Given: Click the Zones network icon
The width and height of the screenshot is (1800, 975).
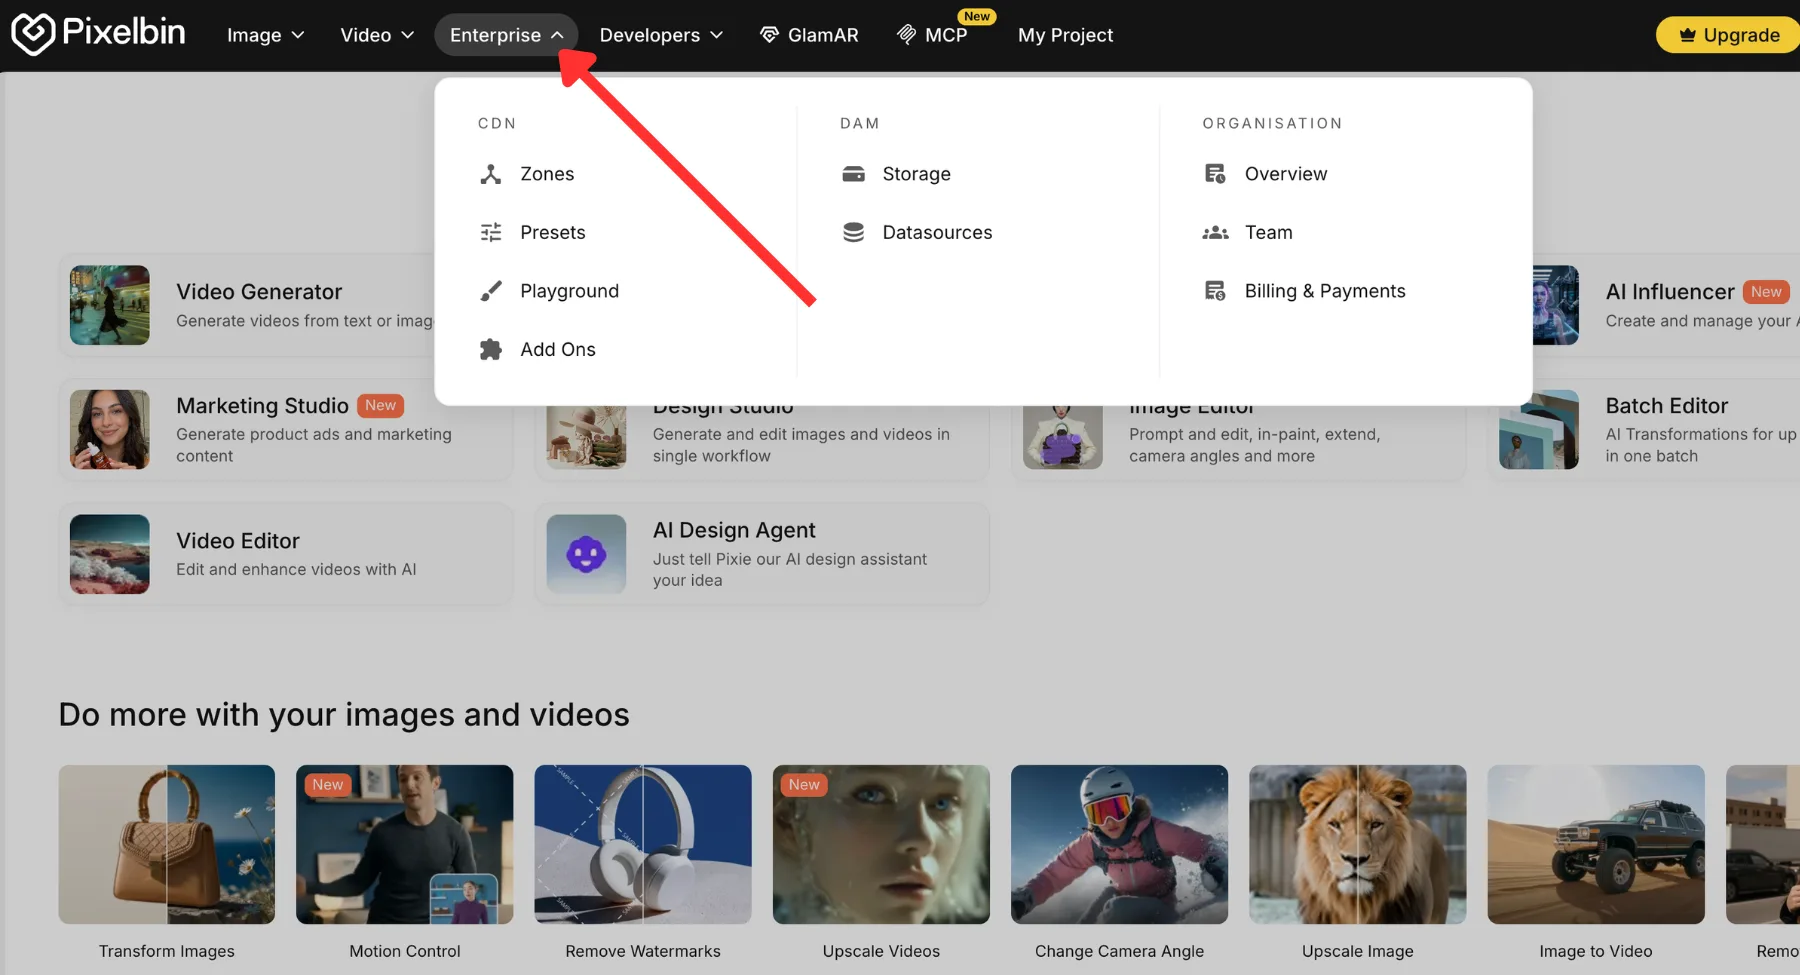Looking at the screenshot, I should [x=490, y=174].
